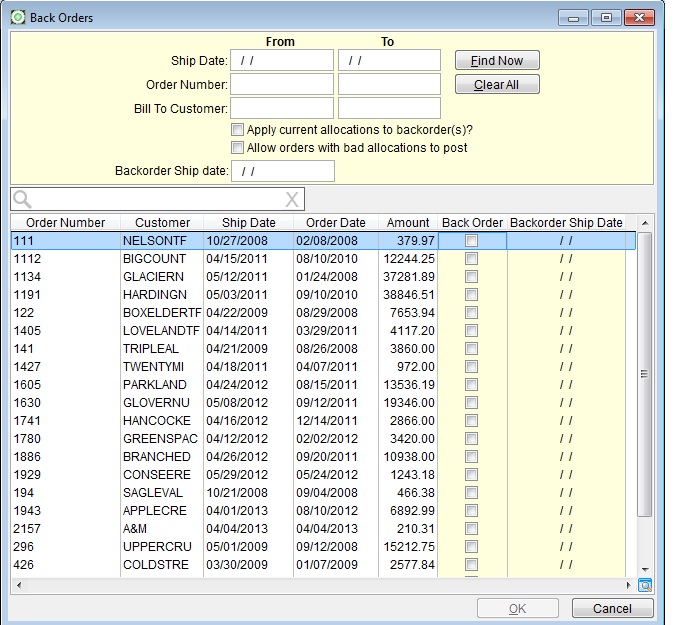Screen dimensions: 699x625
Task: Enable 'Apply current allocations to backorder(s)?'
Action: (x=237, y=130)
